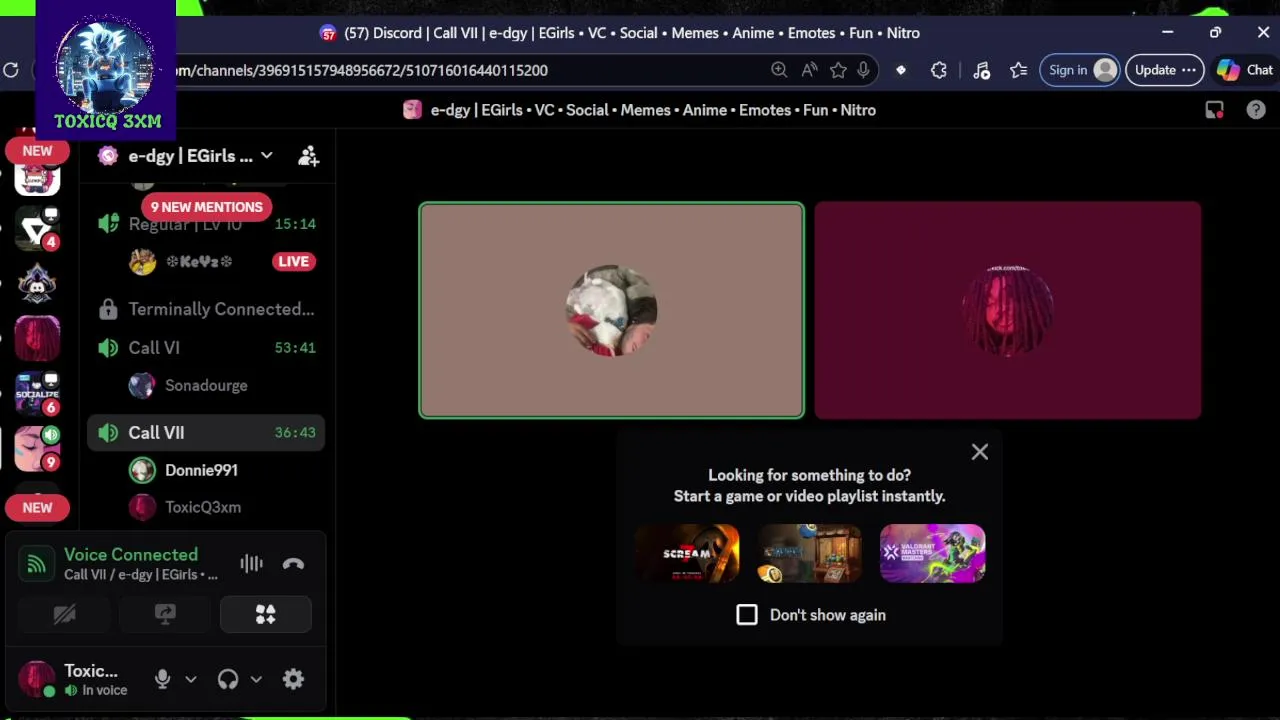Expand the e-dgy server name dropdown
Screen dimensions: 1280x720
pyautogui.click(x=266, y=156)
